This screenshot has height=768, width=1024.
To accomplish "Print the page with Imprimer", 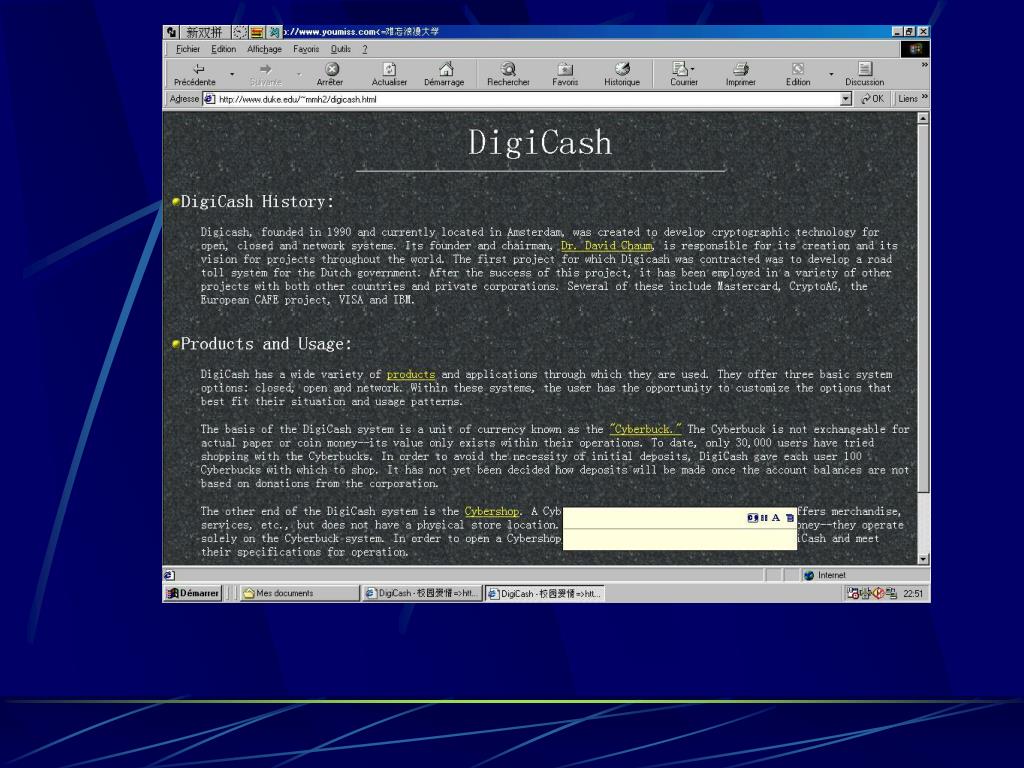I will coord(741,74).
